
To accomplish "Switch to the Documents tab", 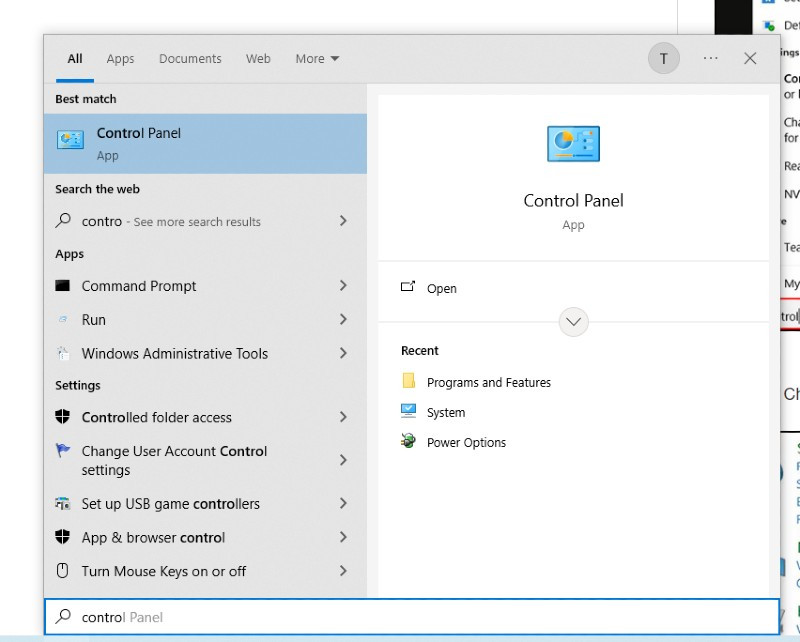I will click(190, 59).
